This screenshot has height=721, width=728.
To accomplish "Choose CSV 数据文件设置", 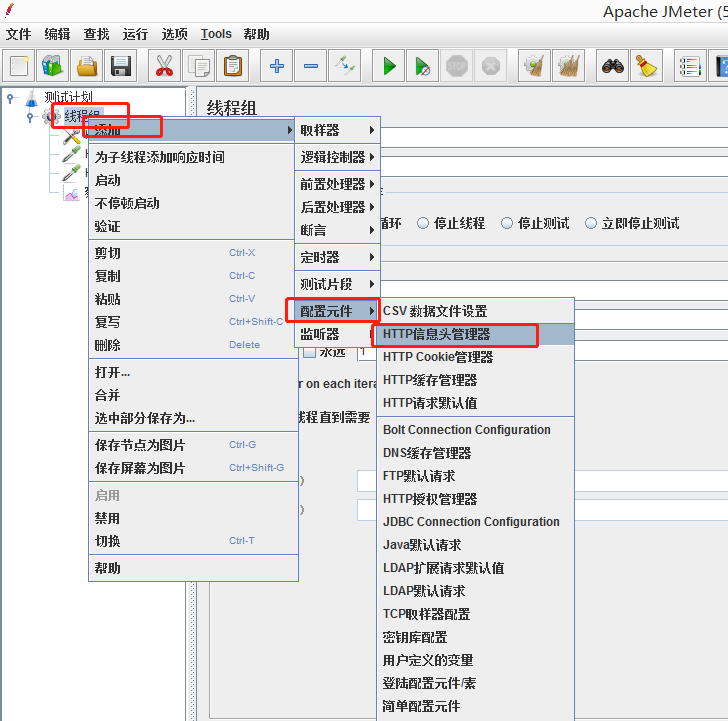I will [x=476, y=311].
